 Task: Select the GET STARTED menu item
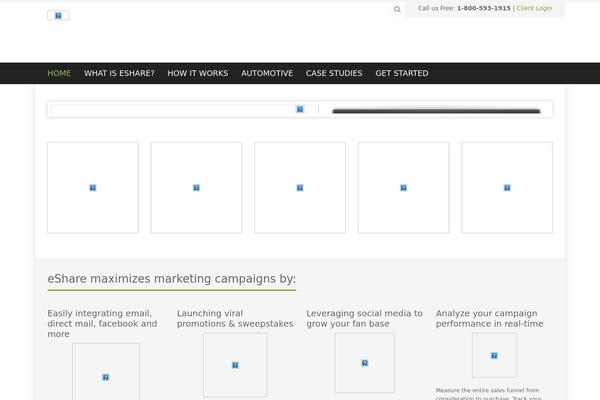click(402, 73)
